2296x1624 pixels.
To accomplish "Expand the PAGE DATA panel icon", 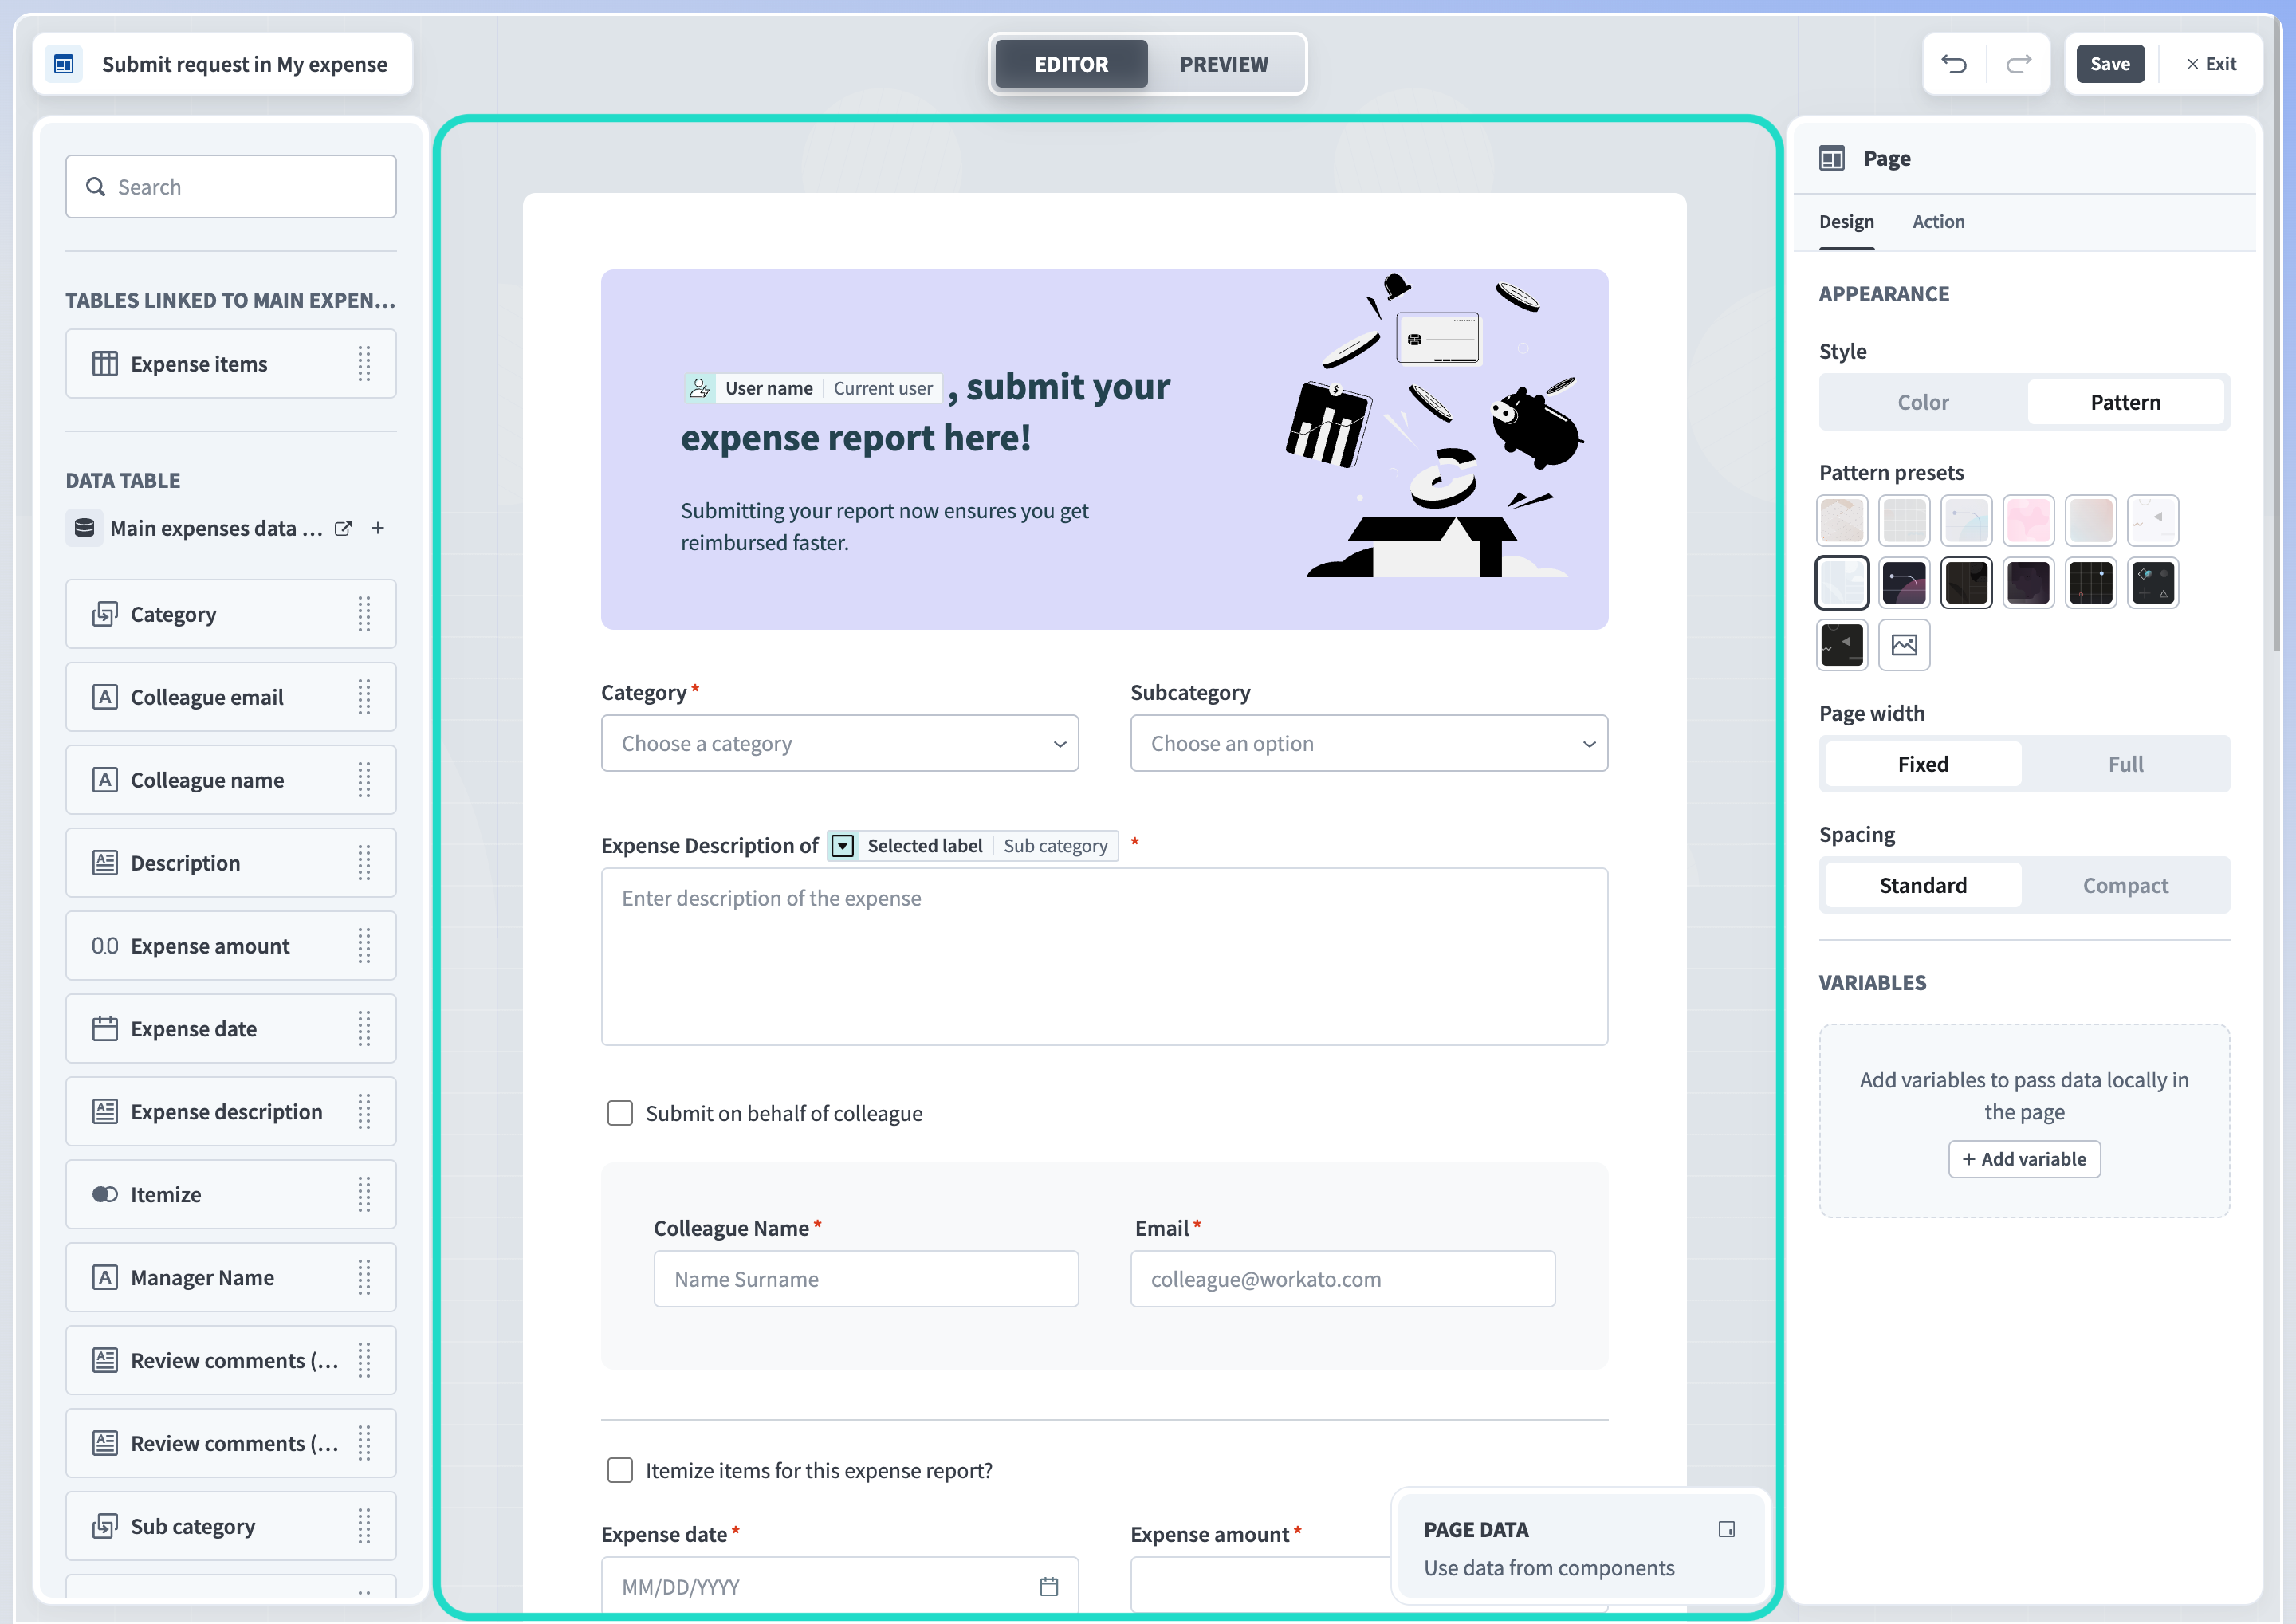I will coord(1726,1529).
